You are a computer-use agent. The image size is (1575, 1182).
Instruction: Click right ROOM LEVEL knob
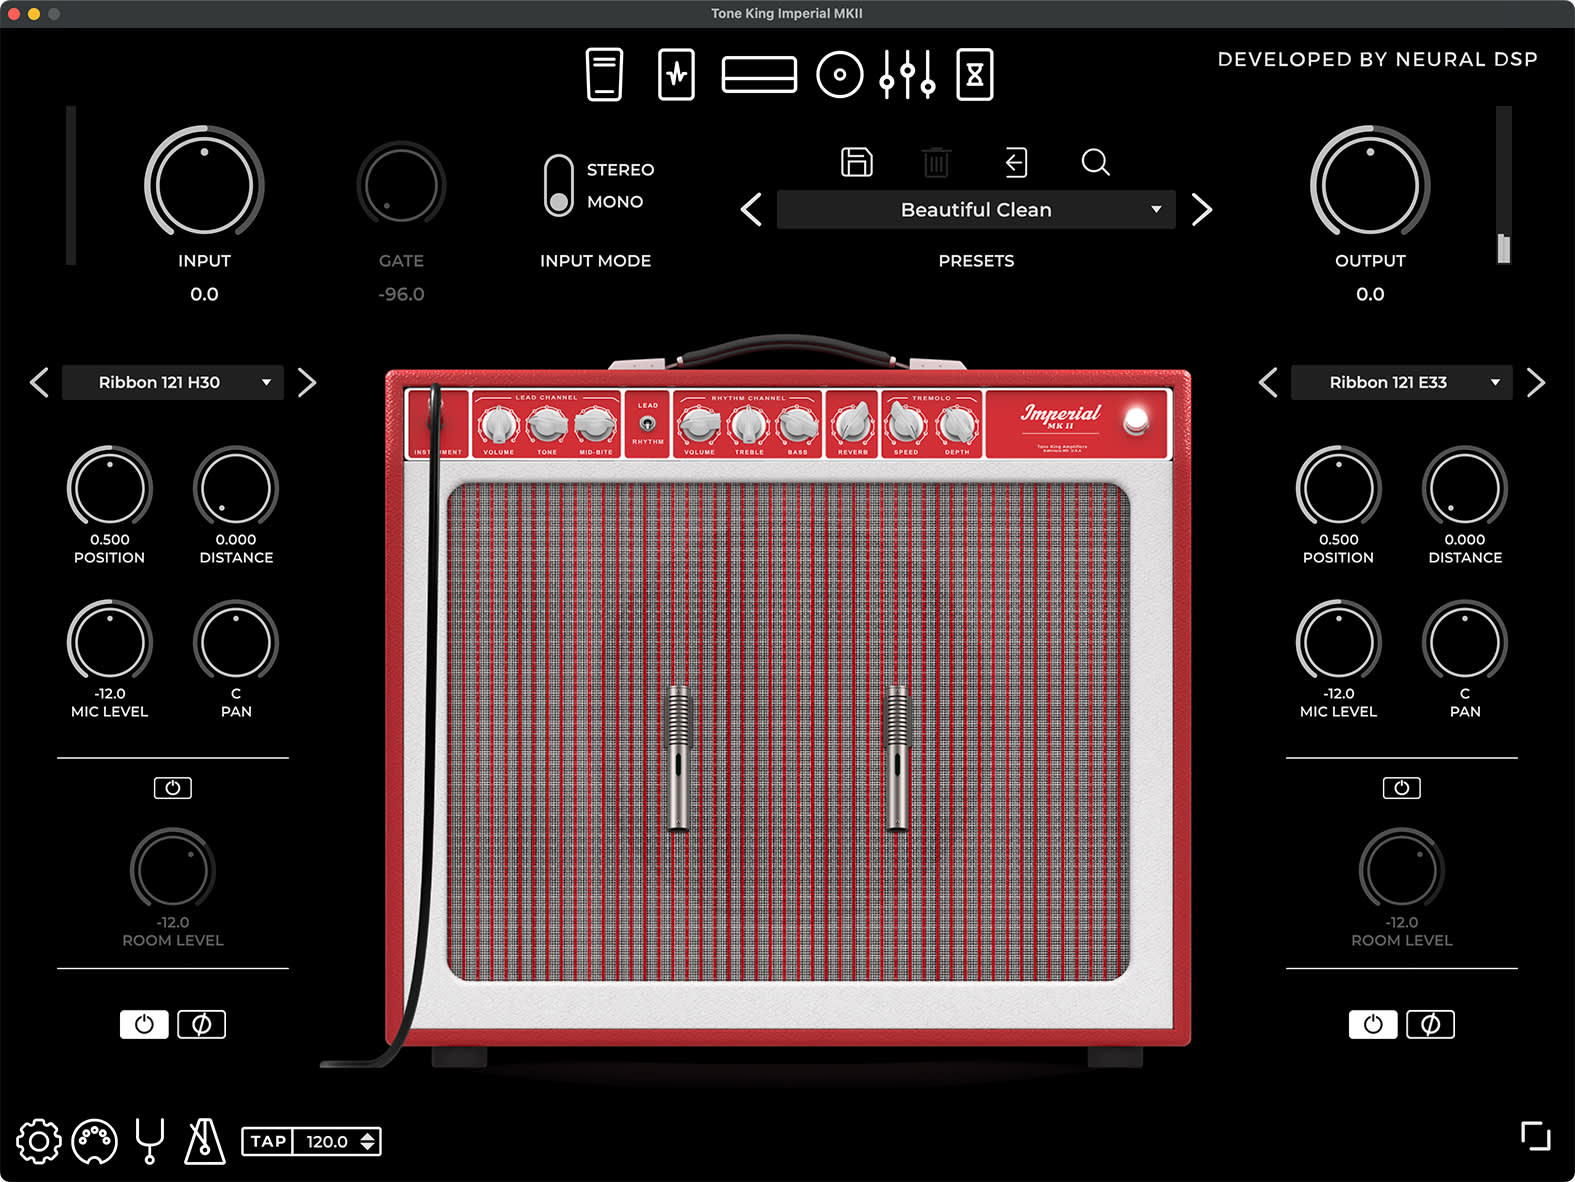[x=1402, y=871]
